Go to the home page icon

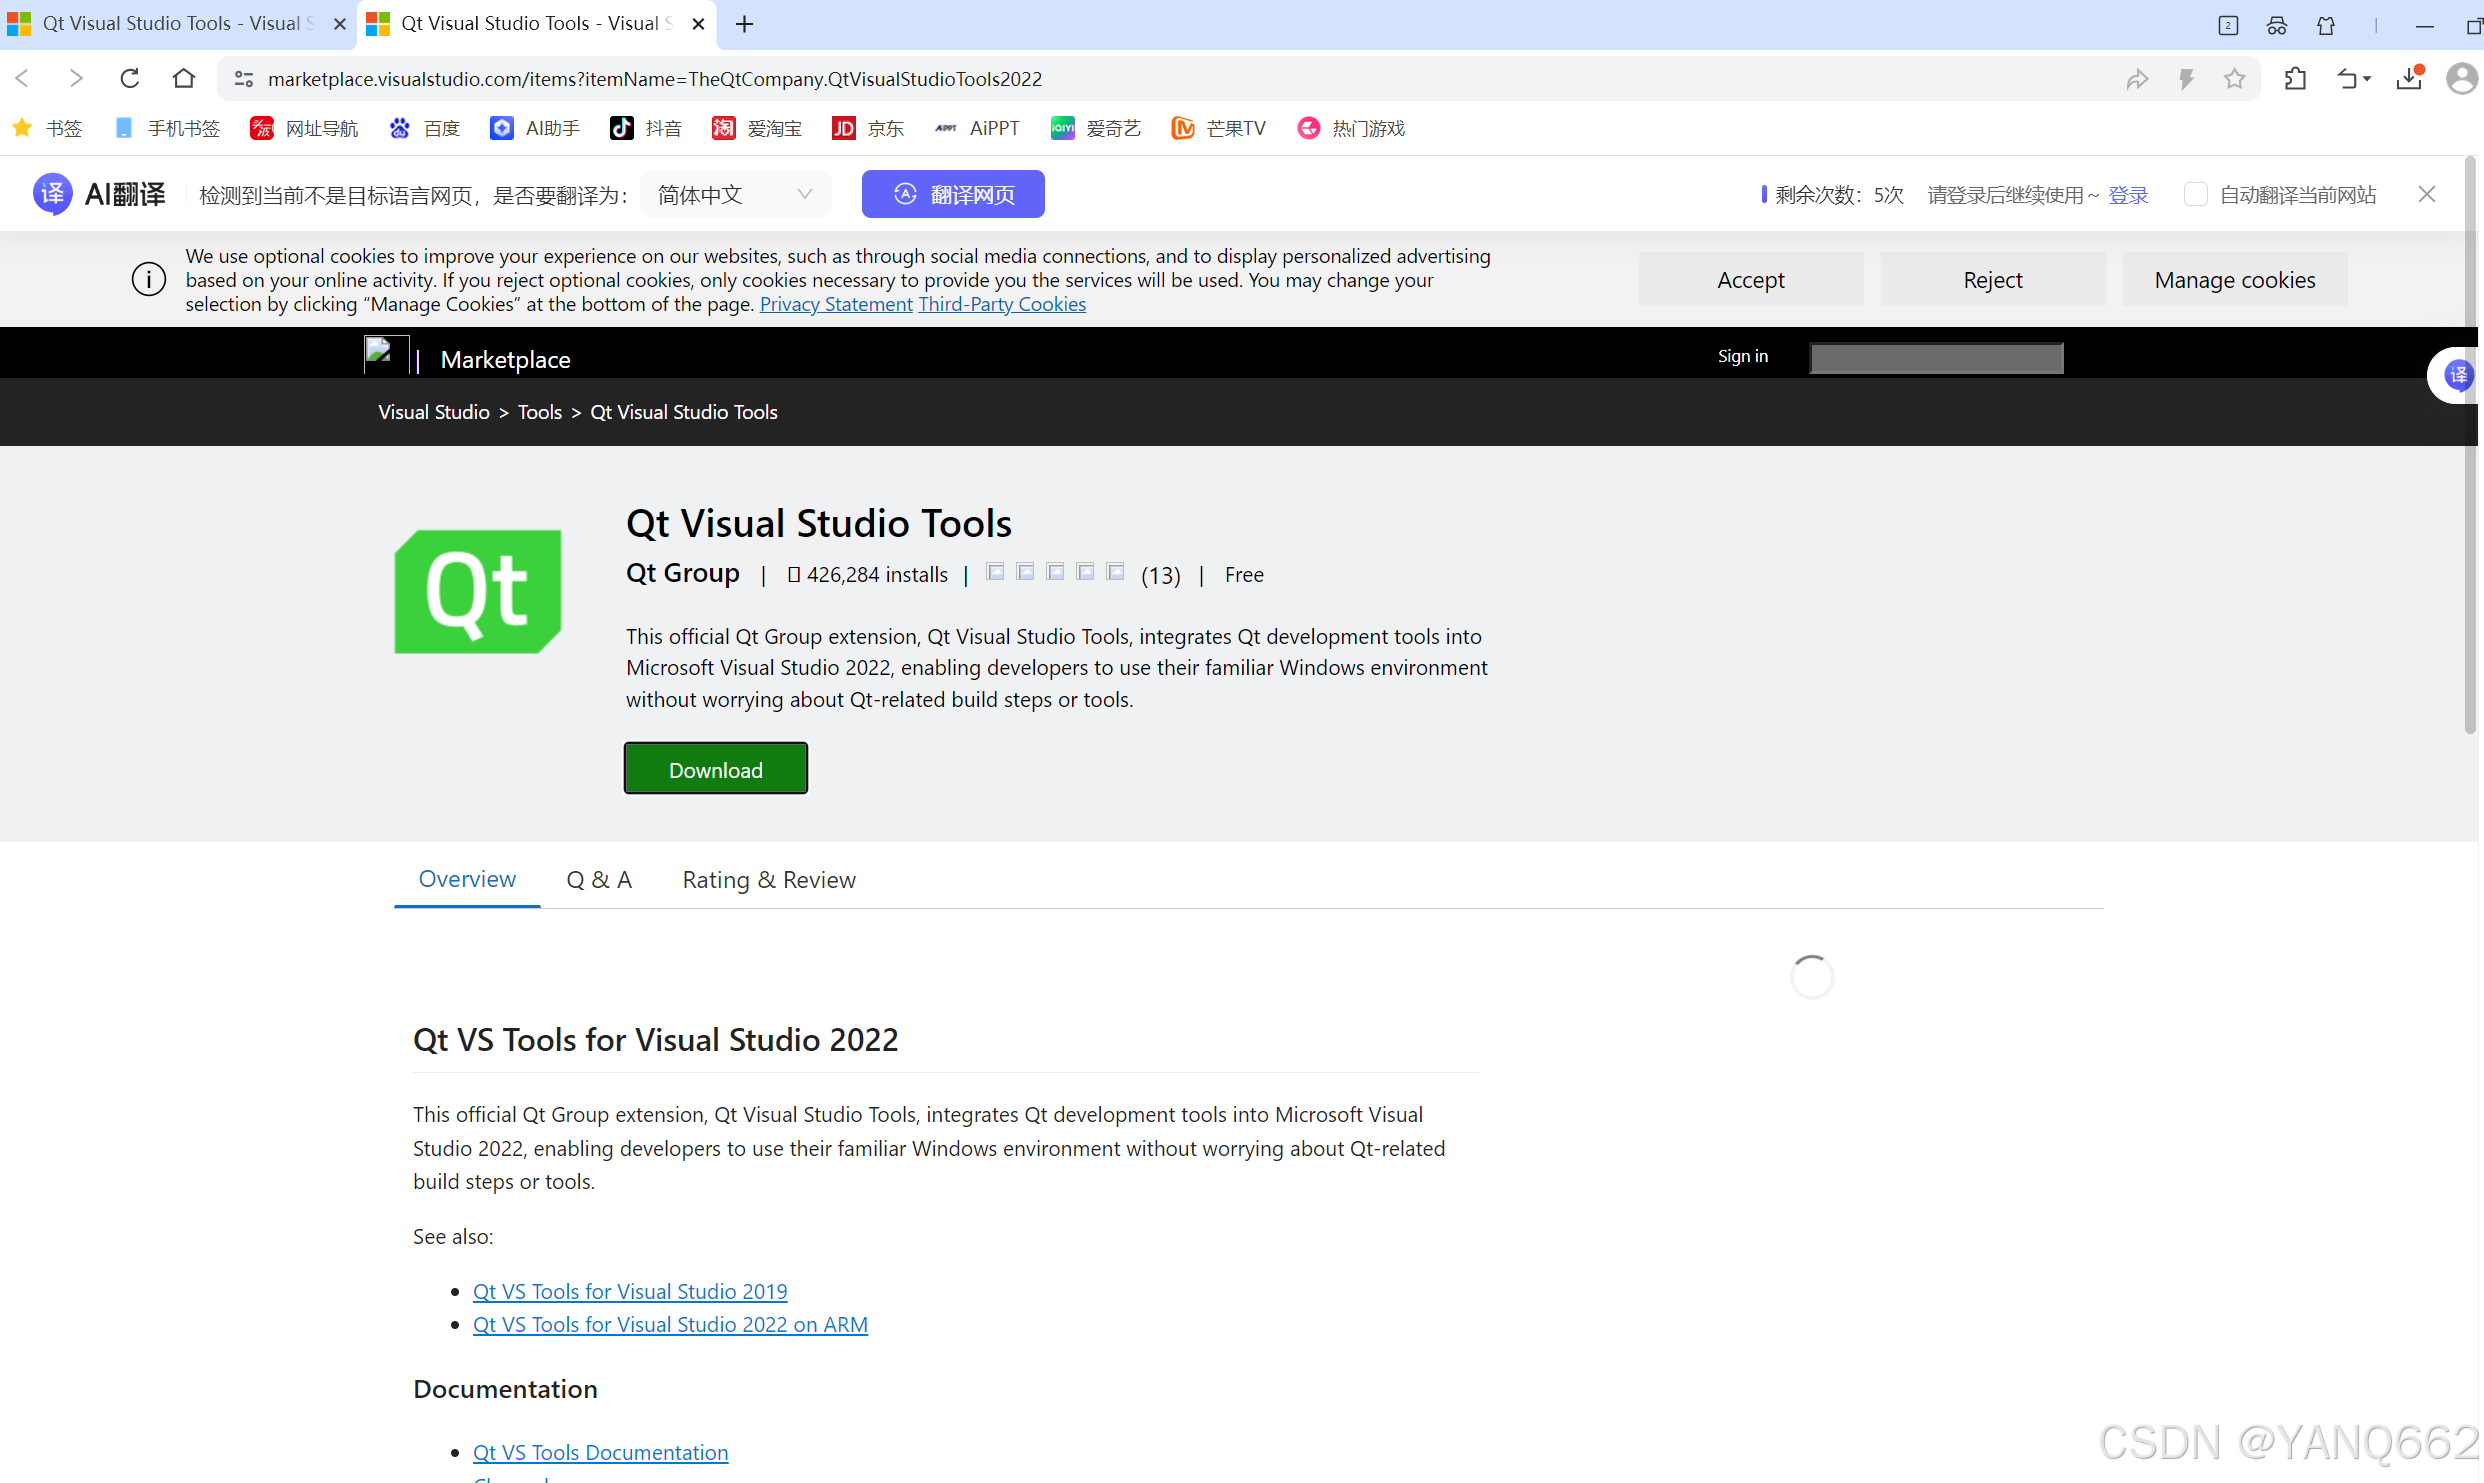(x=183, y=78)
